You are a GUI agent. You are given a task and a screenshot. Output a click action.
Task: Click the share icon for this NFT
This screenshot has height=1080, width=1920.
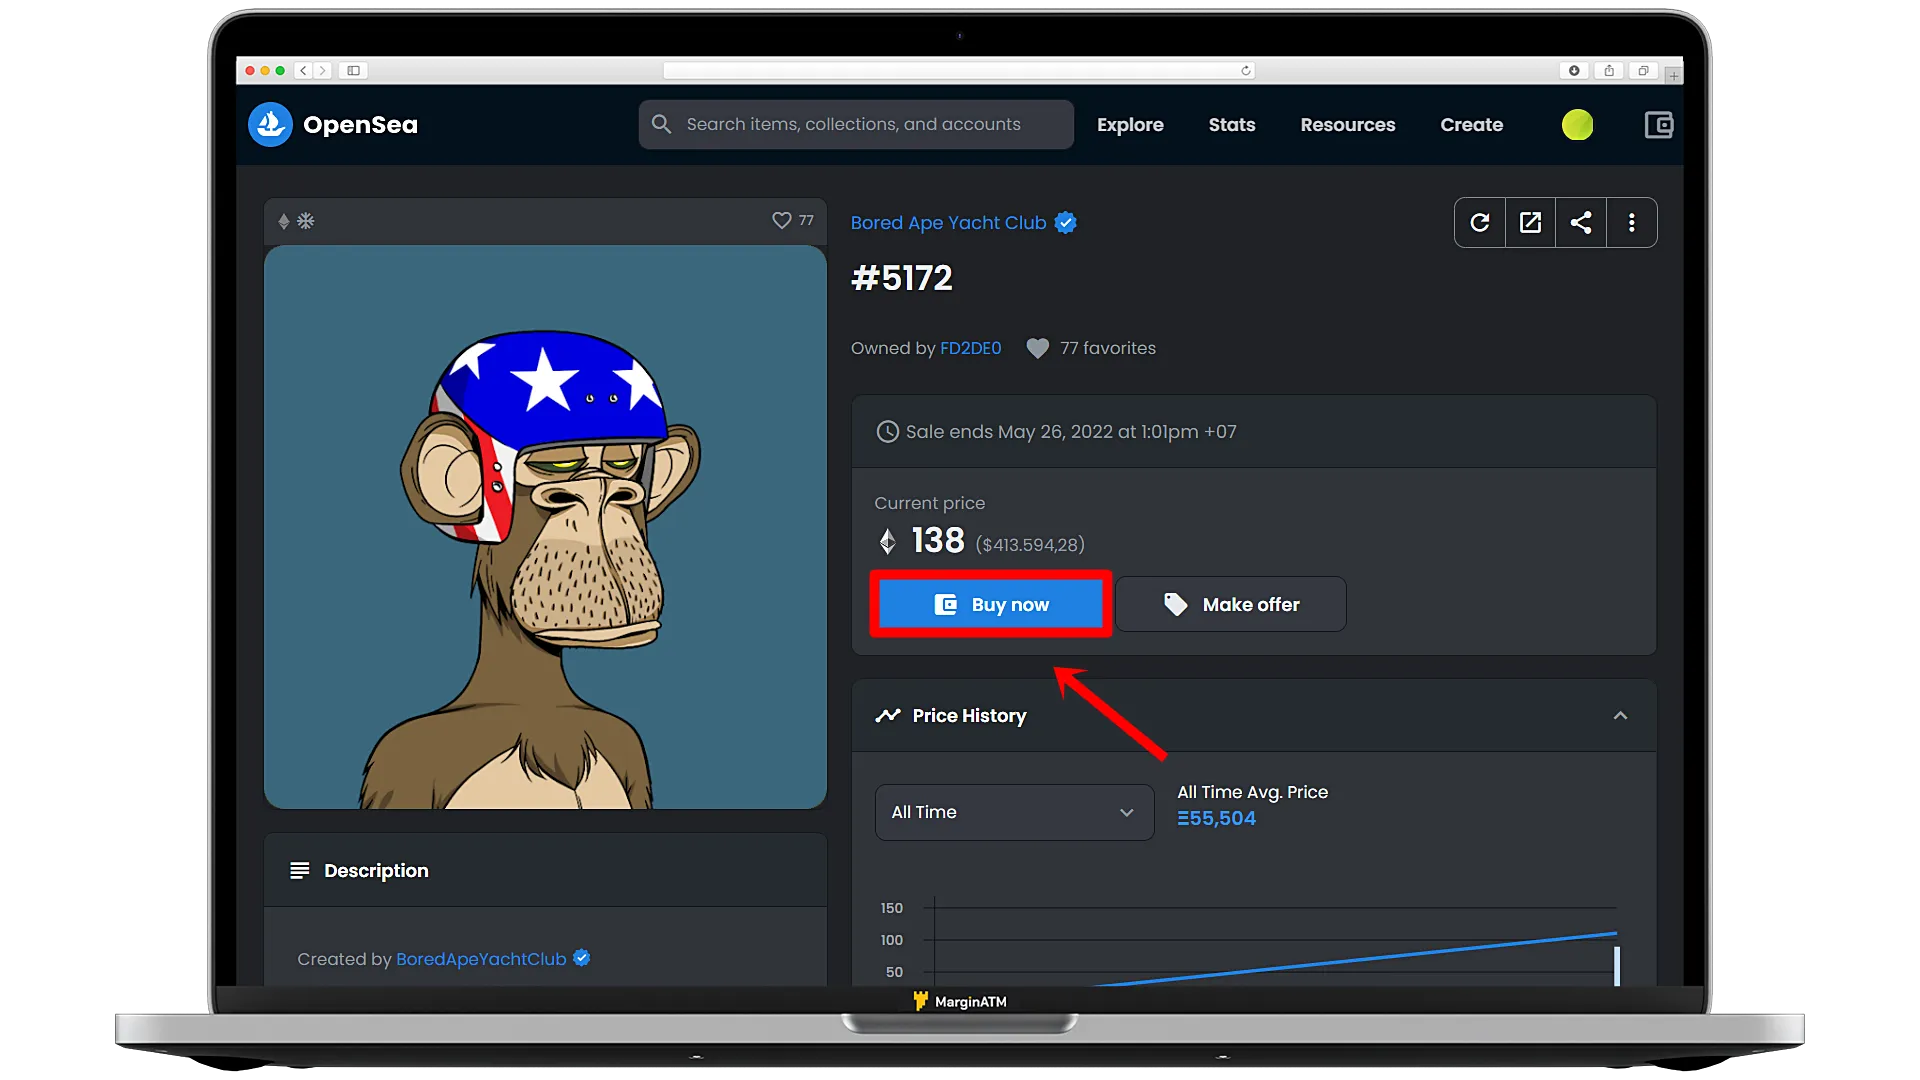[x=1581, y=223]
